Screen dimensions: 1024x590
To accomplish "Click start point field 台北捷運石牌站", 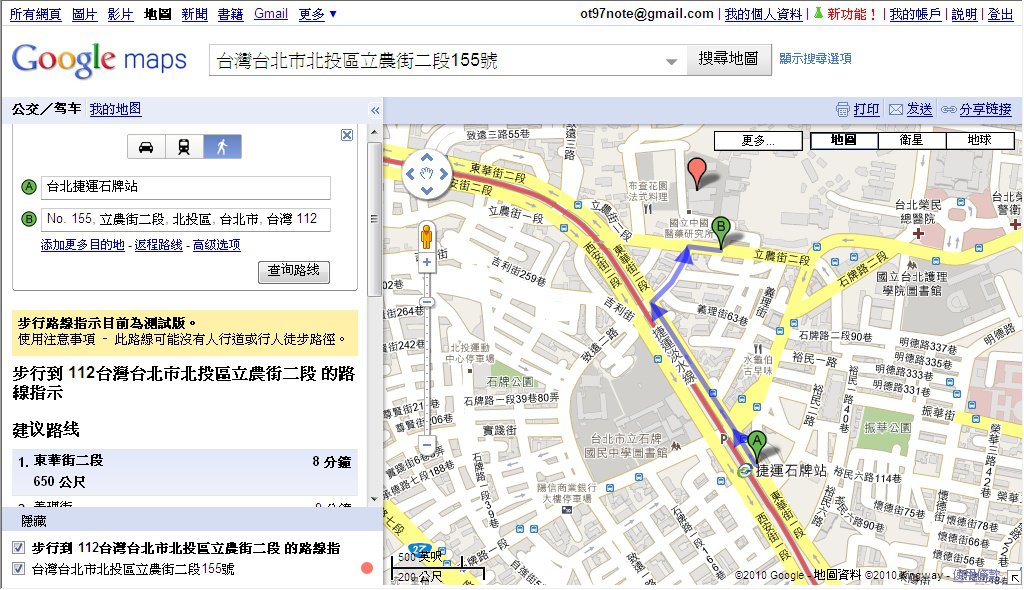I will point(186,188).
